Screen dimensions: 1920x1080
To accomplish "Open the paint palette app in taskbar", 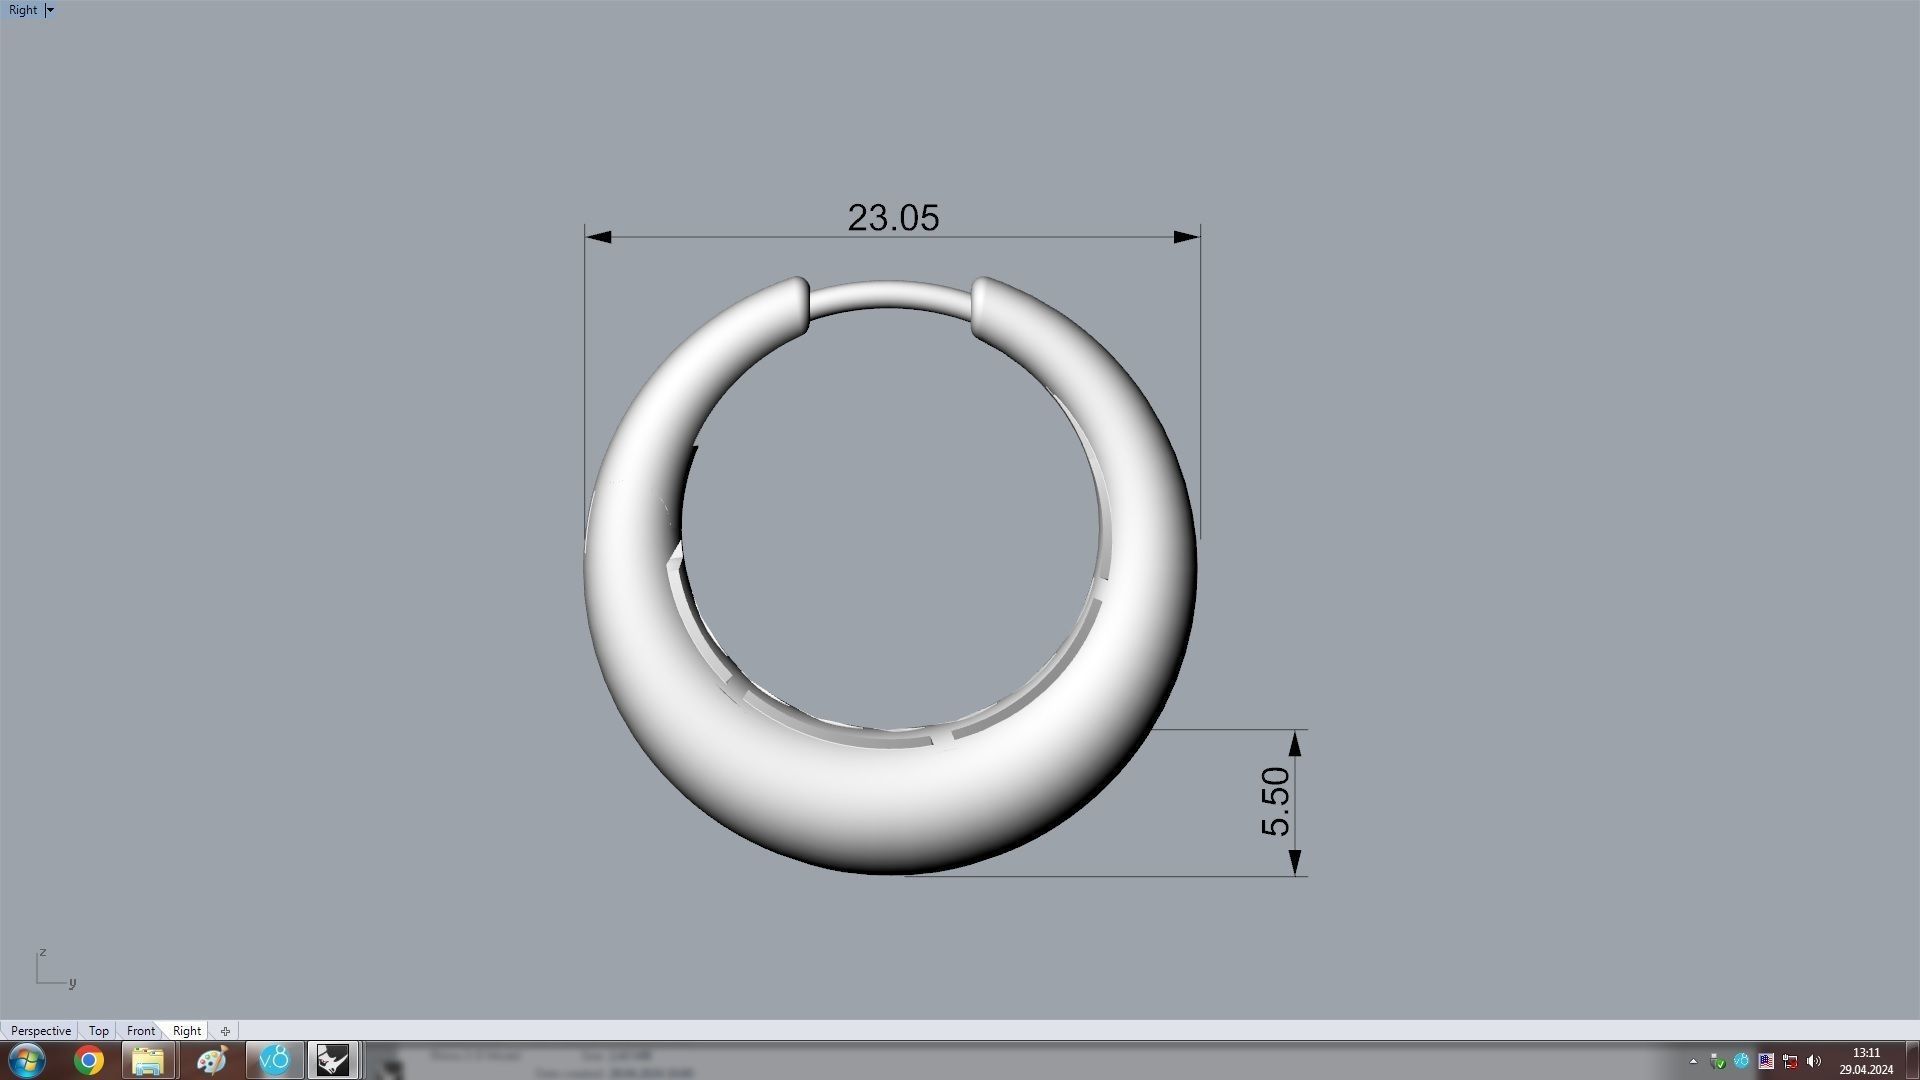I will click(x=211, y=1060).
